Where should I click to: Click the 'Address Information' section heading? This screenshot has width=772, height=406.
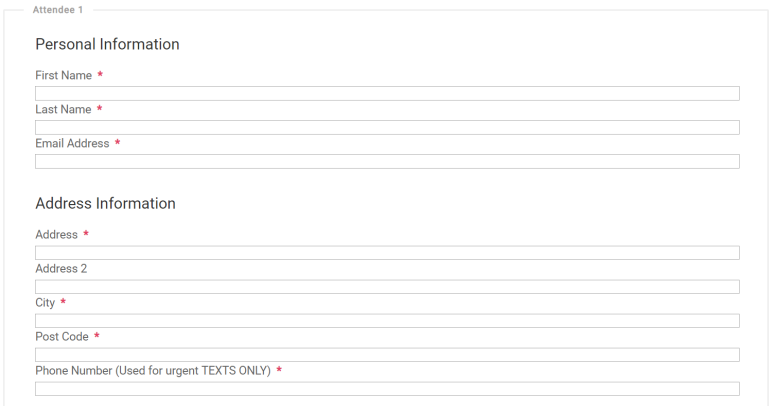point(105,203)
